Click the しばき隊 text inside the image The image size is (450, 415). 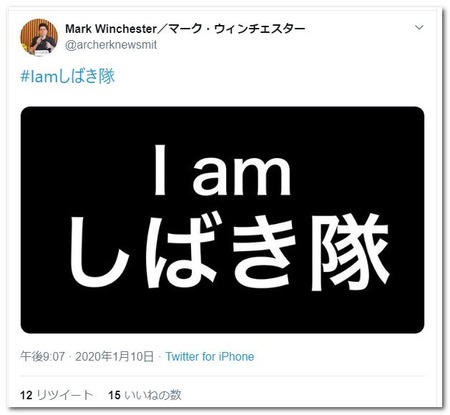229,252
